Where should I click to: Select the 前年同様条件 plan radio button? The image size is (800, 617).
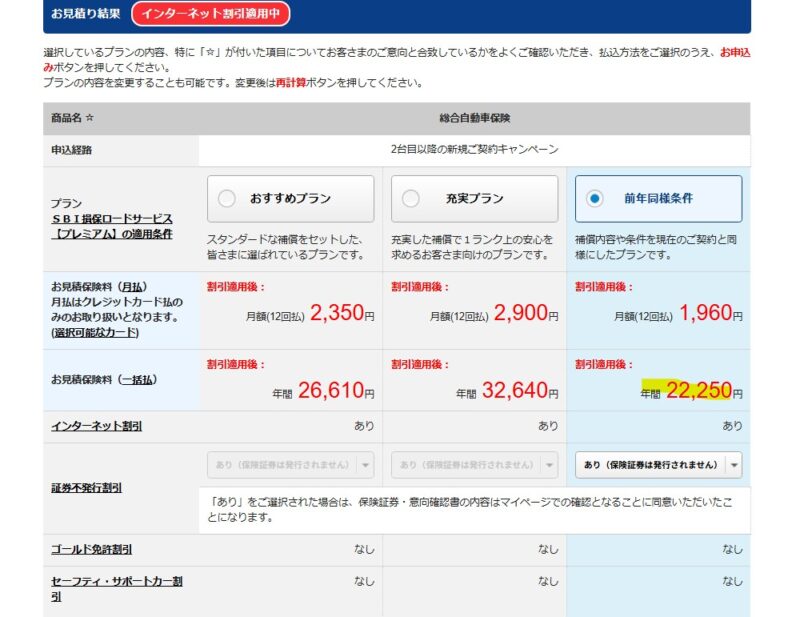click(x=595, y=198)
